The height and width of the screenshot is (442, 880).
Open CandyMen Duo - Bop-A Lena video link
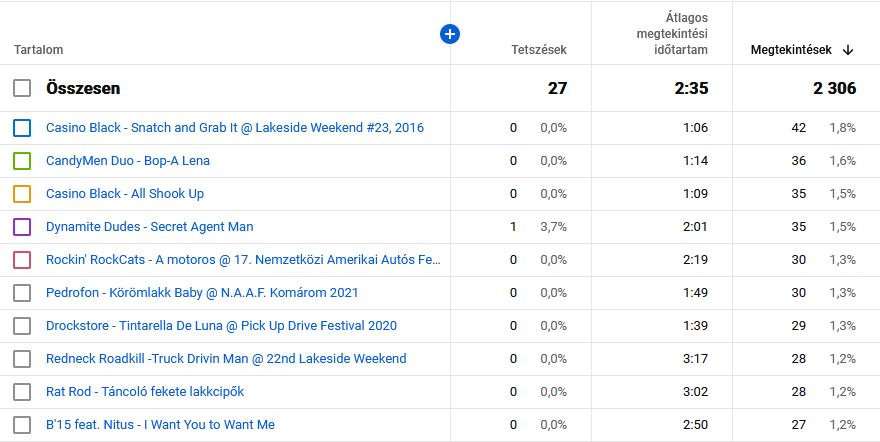coord(128,161)
